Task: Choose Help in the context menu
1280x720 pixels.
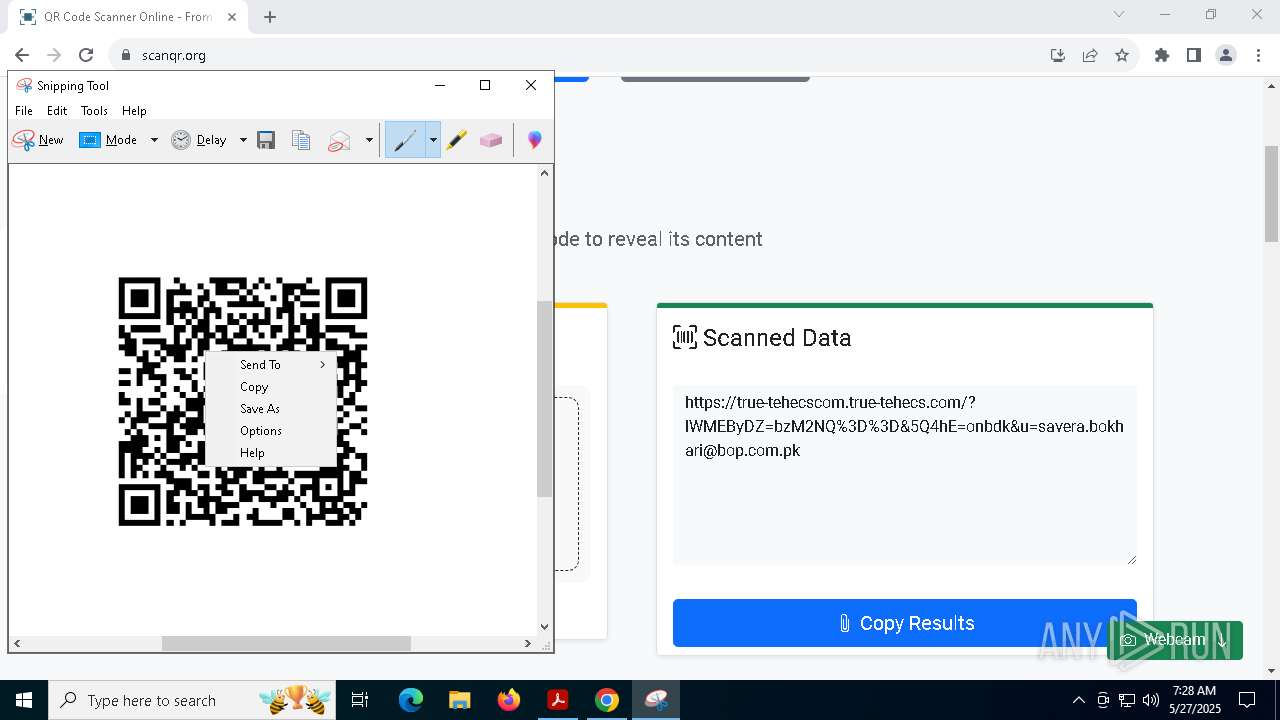Action: (270, 453)
